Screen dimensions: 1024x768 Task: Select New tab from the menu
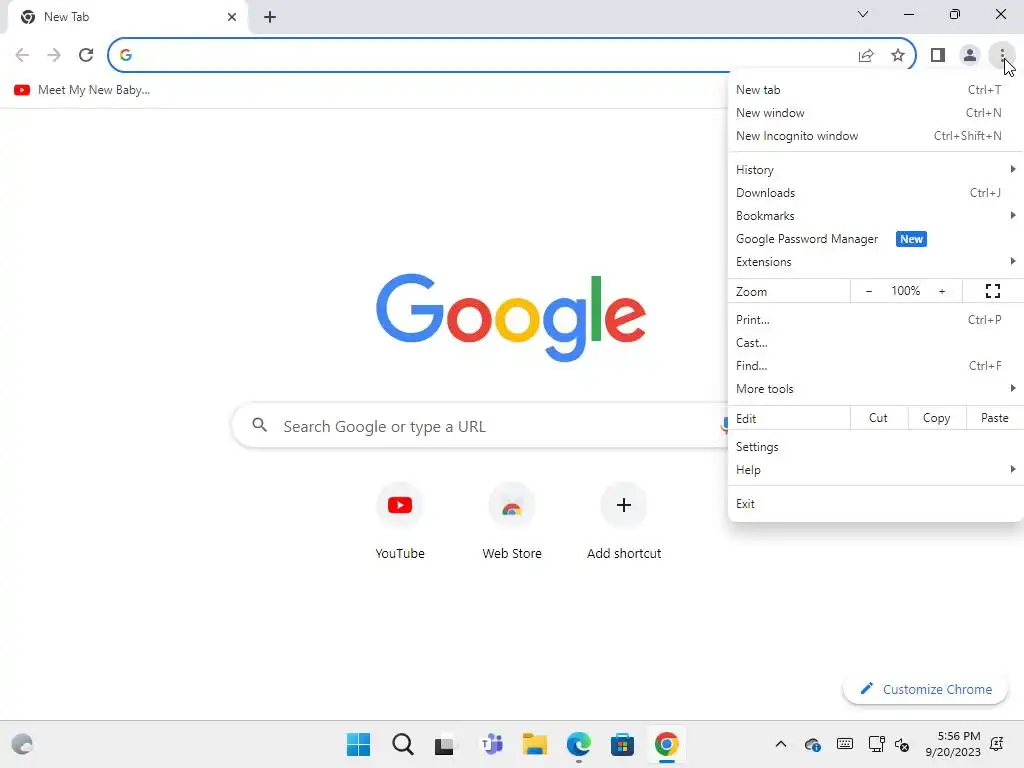[875, 90]
